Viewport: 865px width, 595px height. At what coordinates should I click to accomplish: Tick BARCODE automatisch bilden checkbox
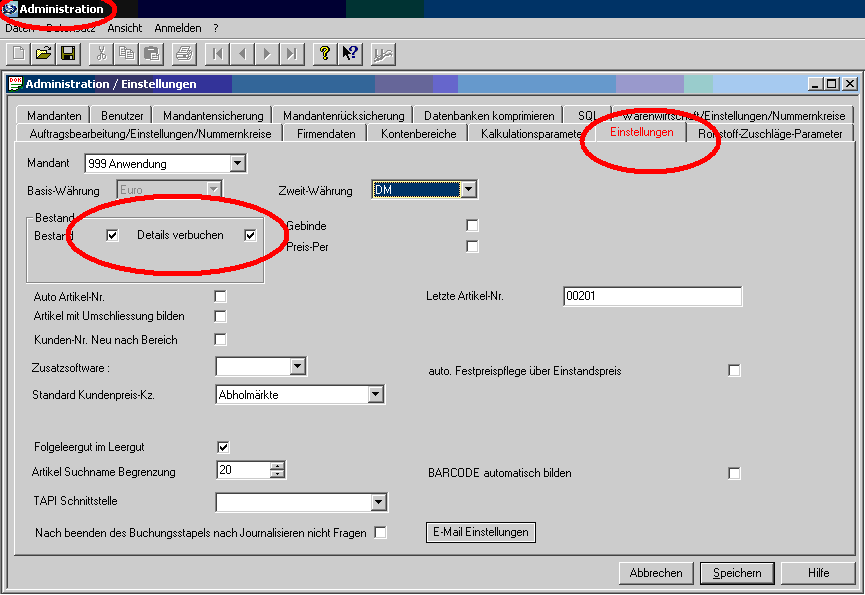[x=735, y=473]
